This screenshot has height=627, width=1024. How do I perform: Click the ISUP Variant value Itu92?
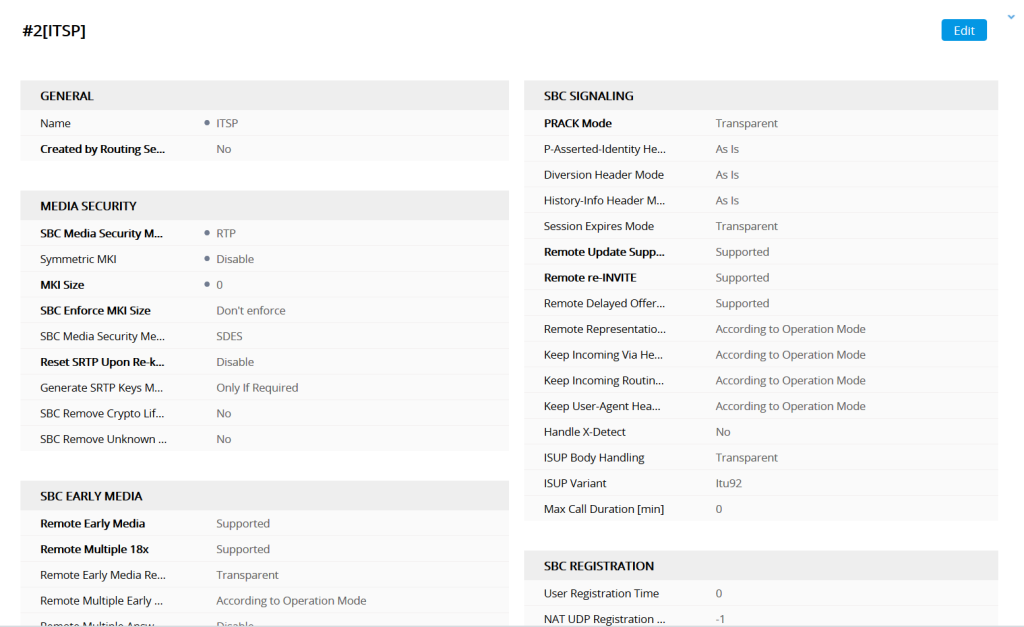pos(727,482)
